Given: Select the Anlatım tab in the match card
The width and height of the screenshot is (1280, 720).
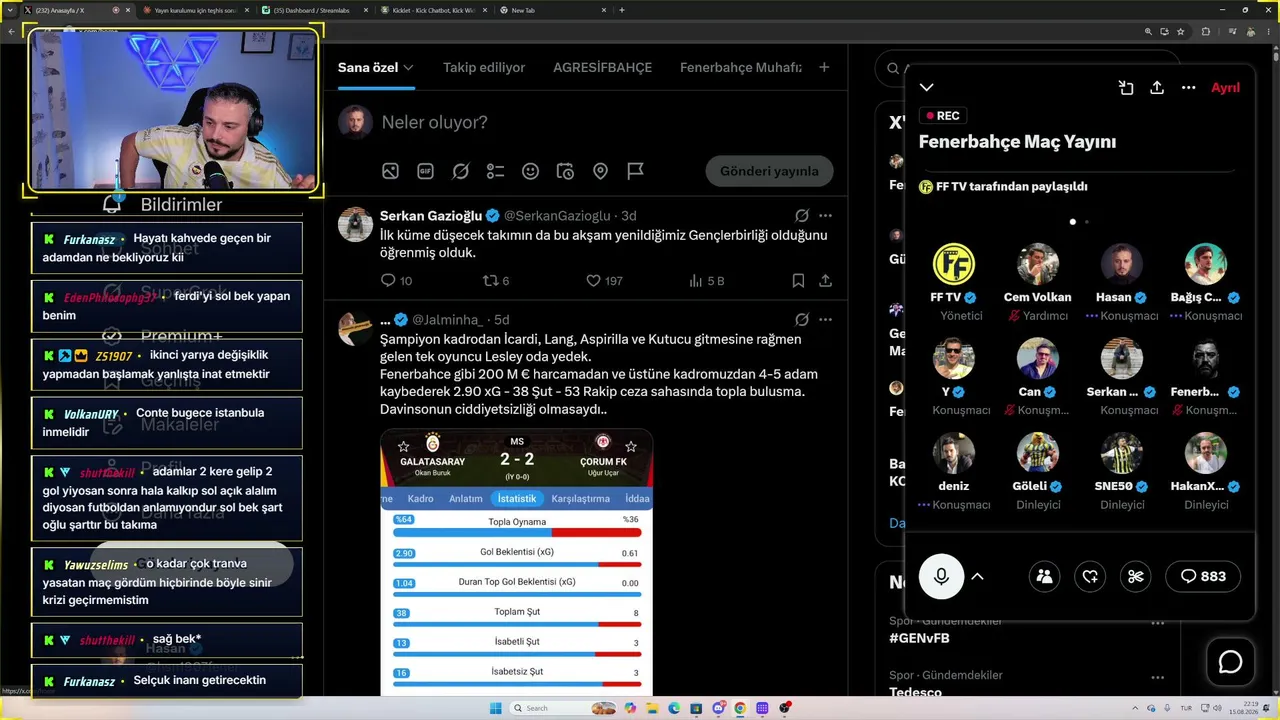Looking at the screenshot, I should coord(466,498).
